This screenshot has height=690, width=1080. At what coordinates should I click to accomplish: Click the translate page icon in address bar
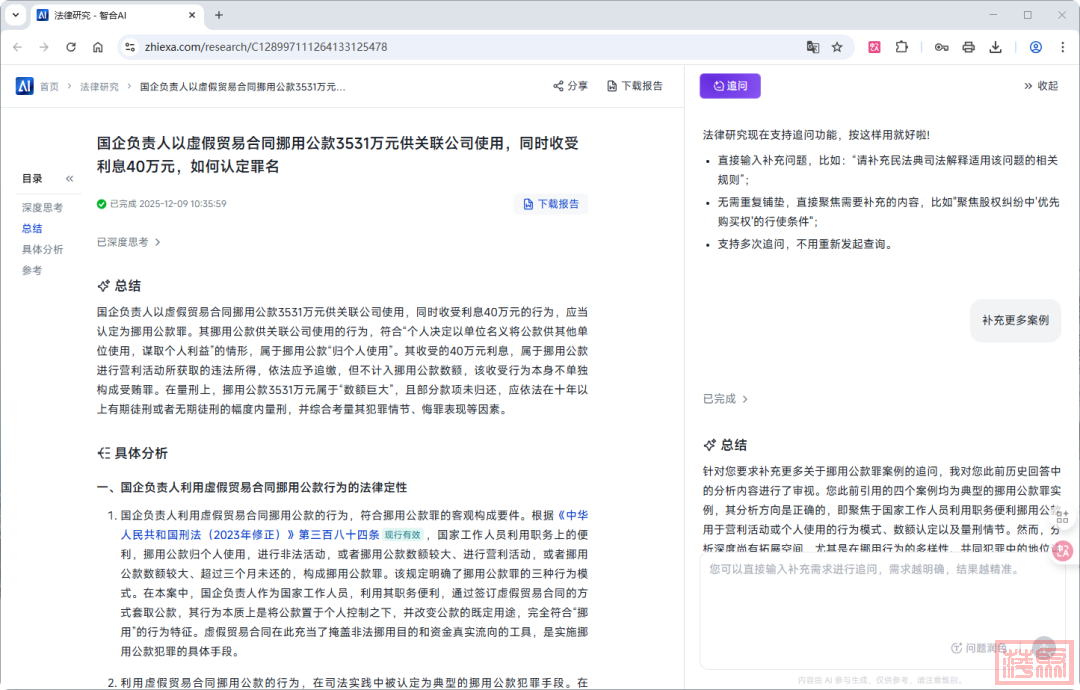click(813, 47)
